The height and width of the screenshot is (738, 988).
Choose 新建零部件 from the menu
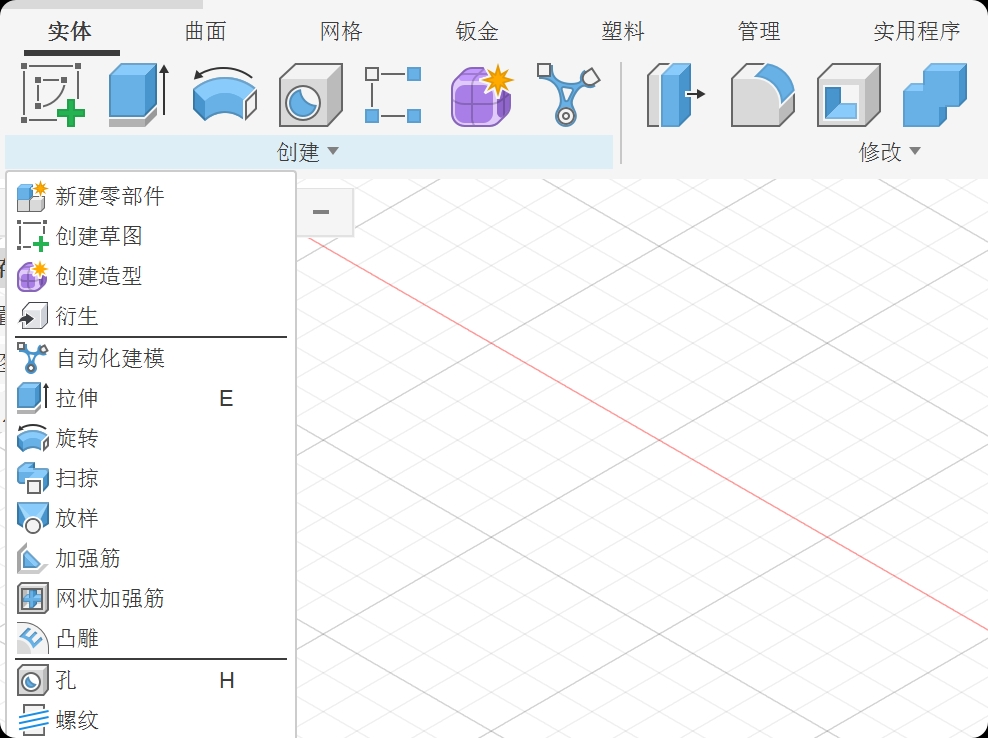coord(110,196)
